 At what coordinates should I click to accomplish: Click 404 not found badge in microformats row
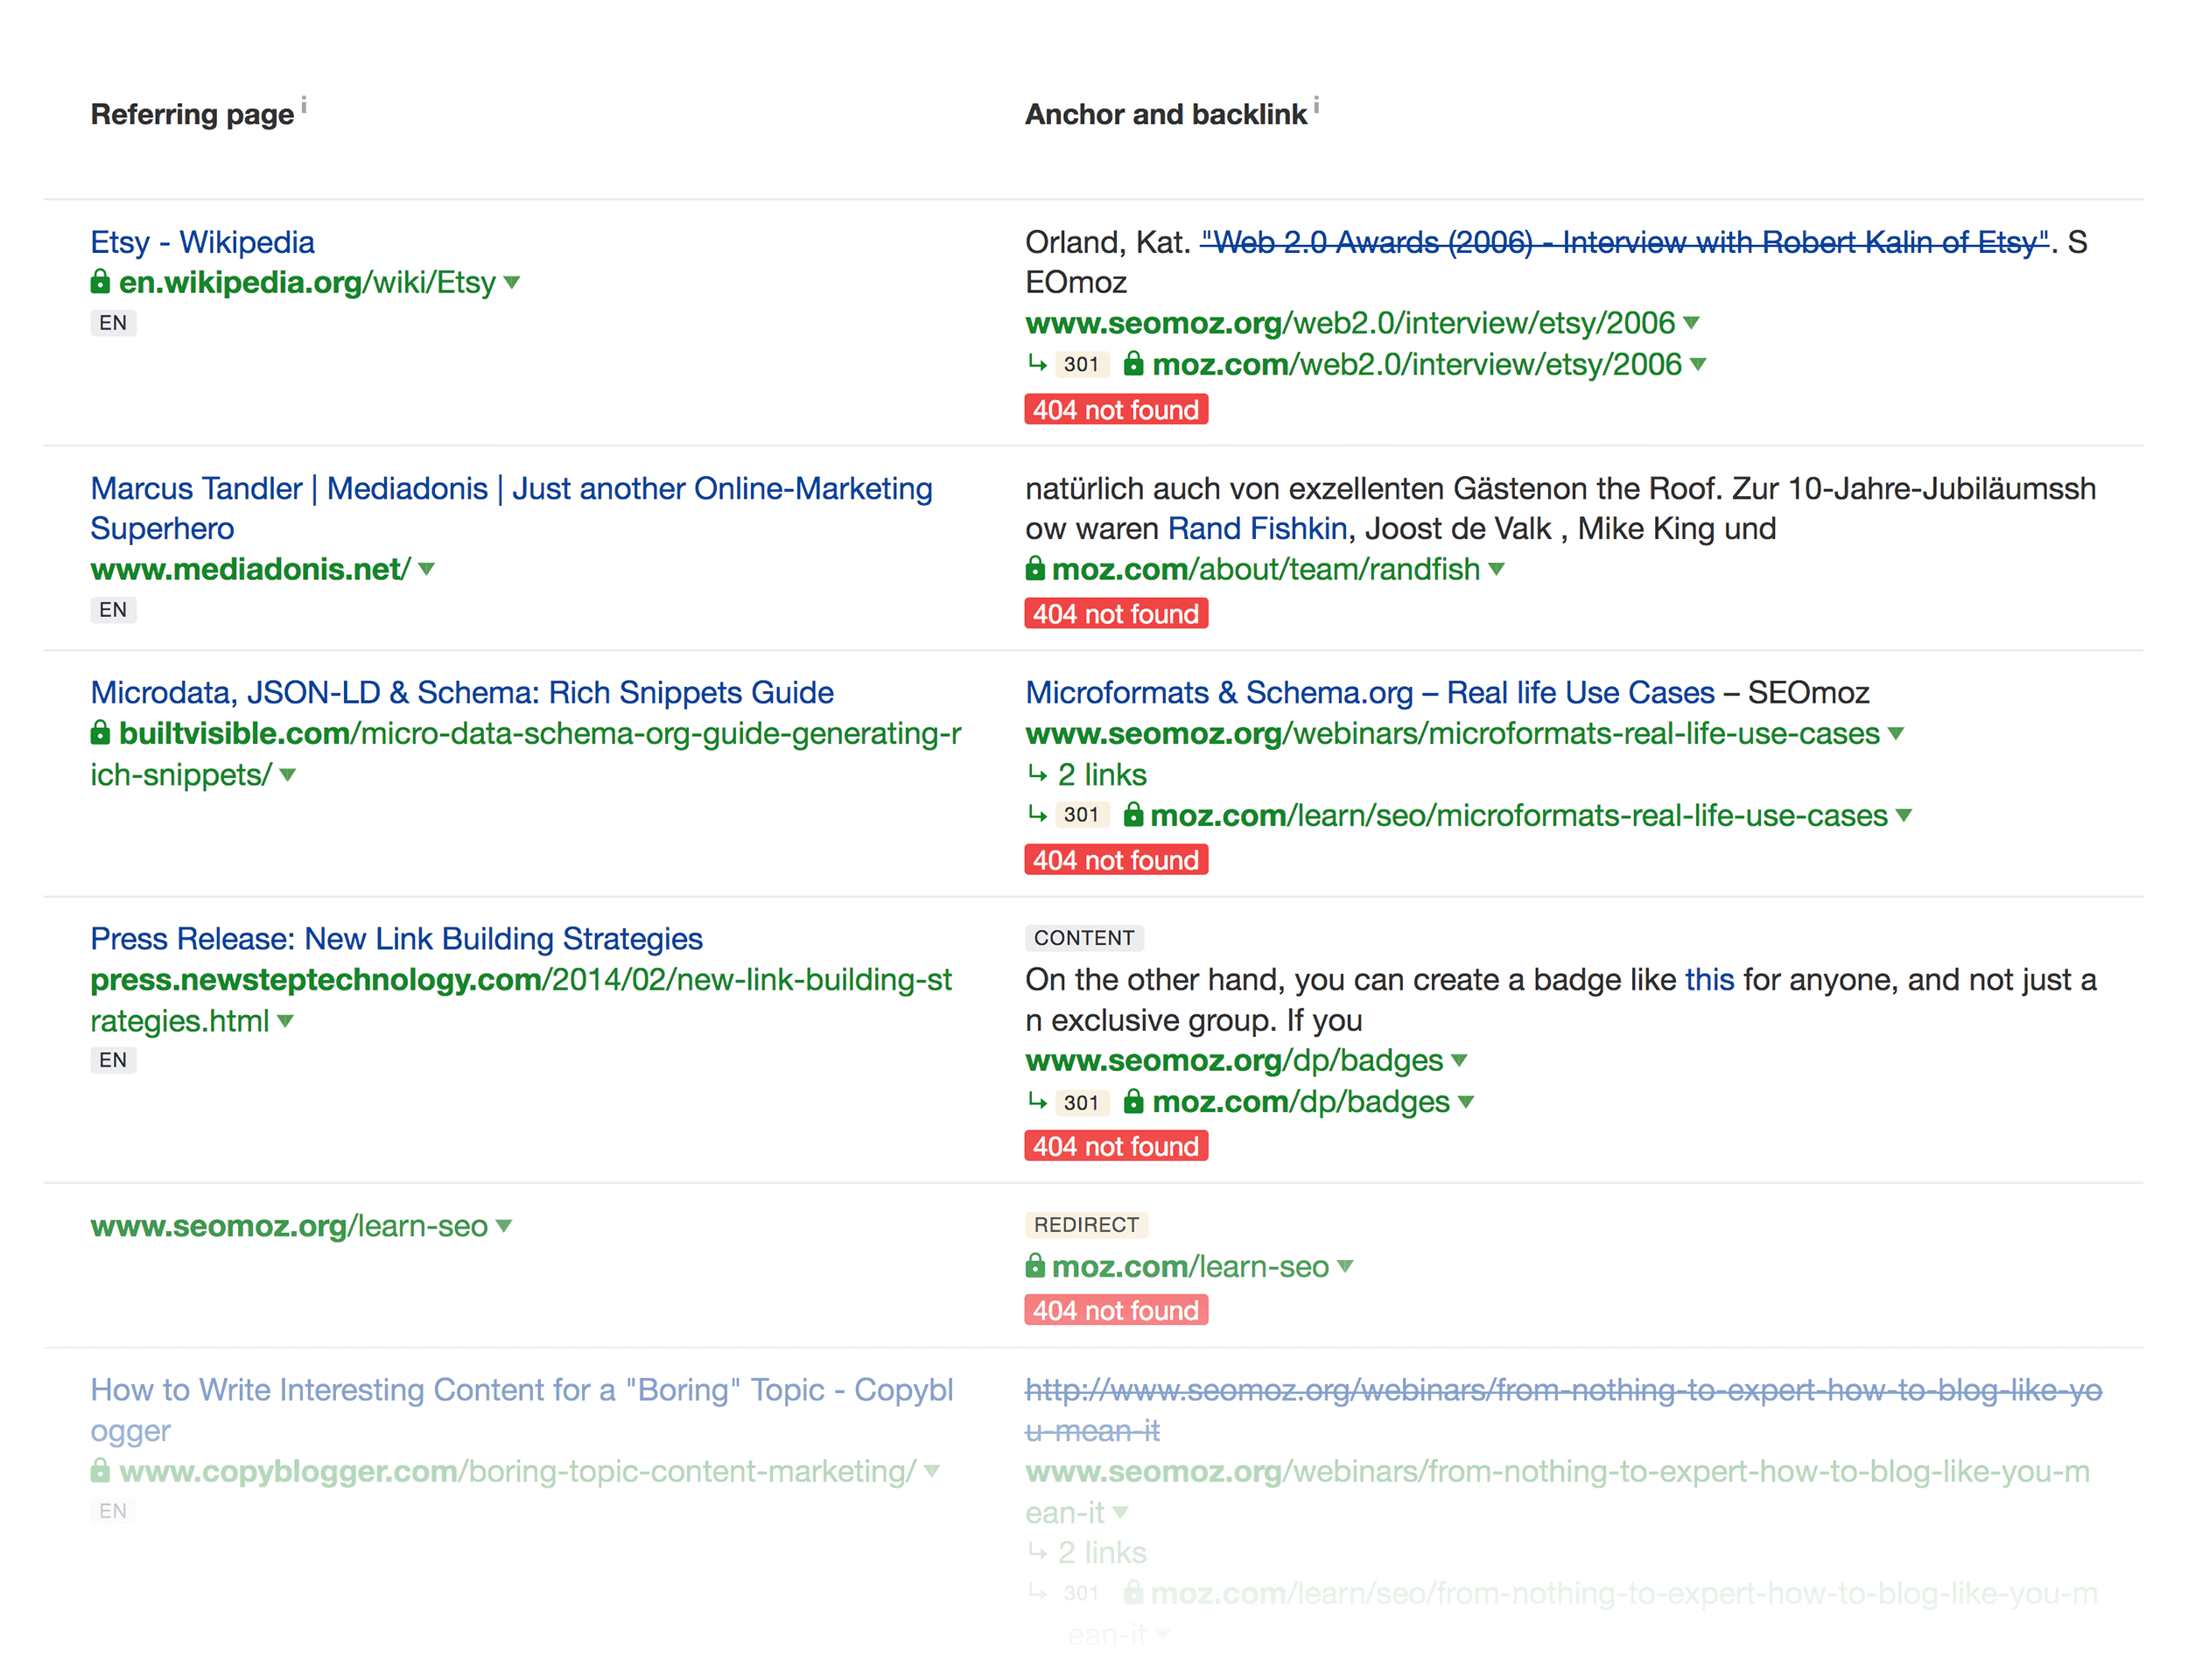coord(1116,860)
